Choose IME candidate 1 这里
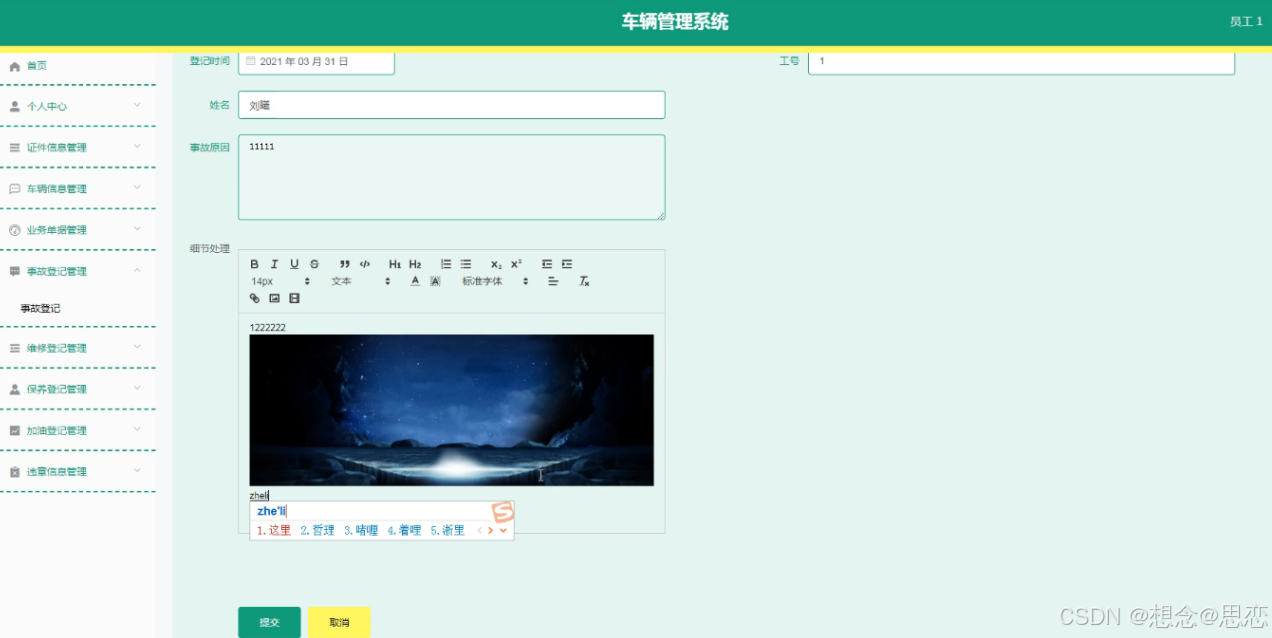Screen dimensions: 1272x638 click(x=274, y=530)
